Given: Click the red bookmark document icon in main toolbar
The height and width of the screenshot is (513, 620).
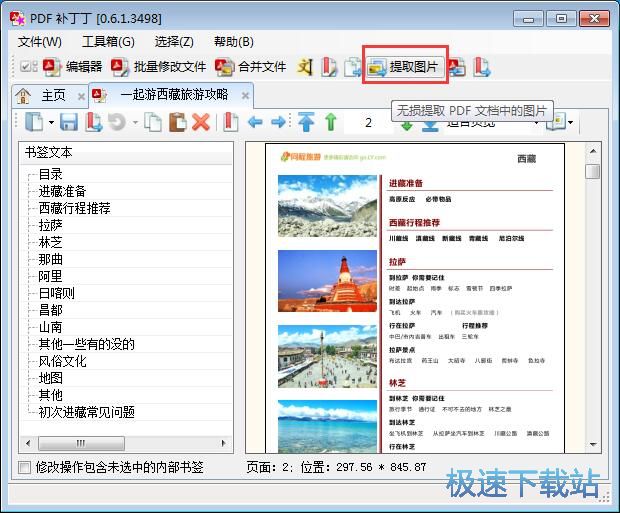Looking at the screenshot, I should tap(329, 67).
